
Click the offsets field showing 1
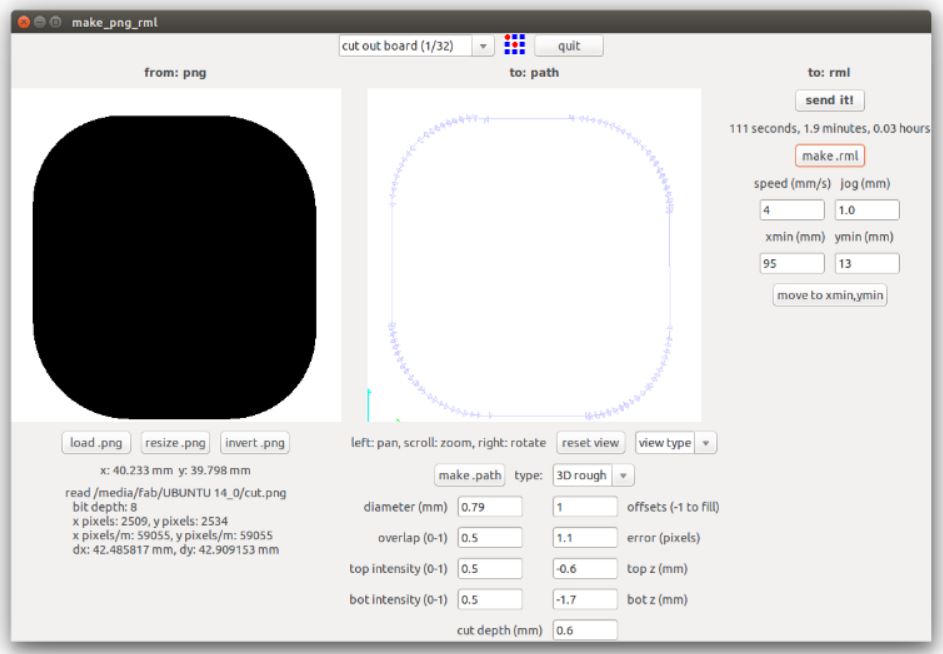tap(585, 507)
